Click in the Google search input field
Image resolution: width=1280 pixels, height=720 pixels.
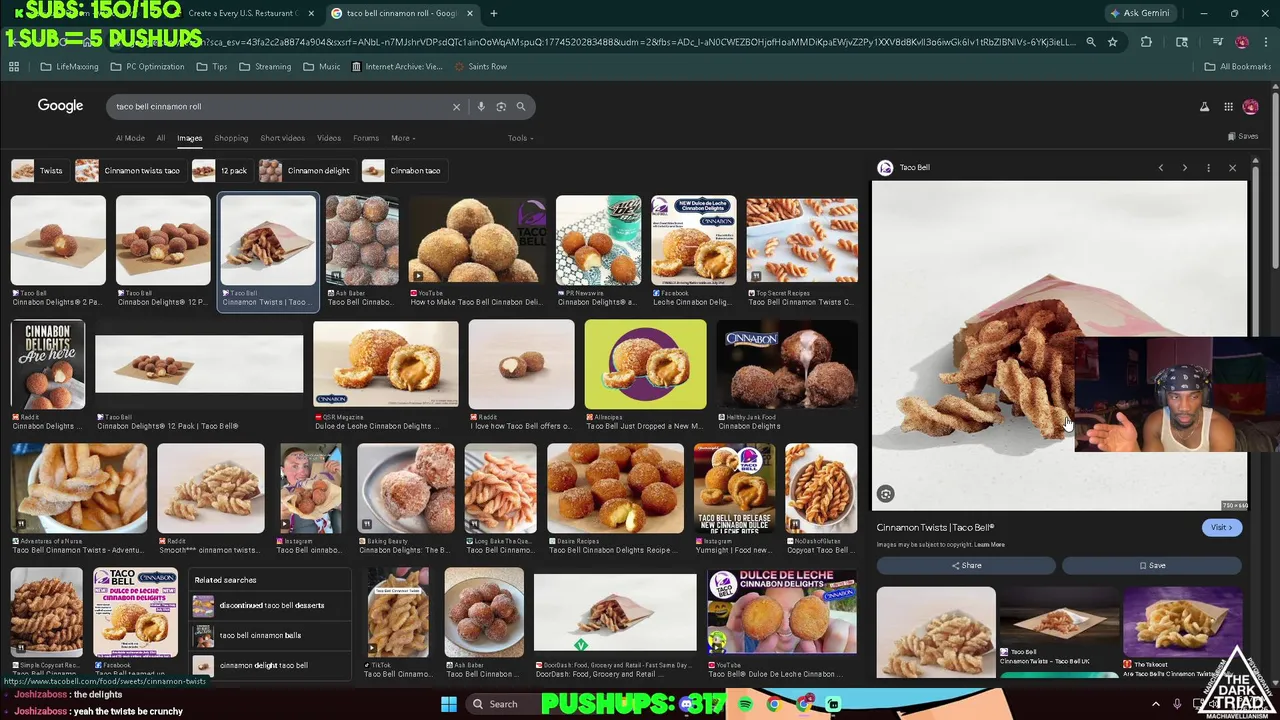click(280, 107)
